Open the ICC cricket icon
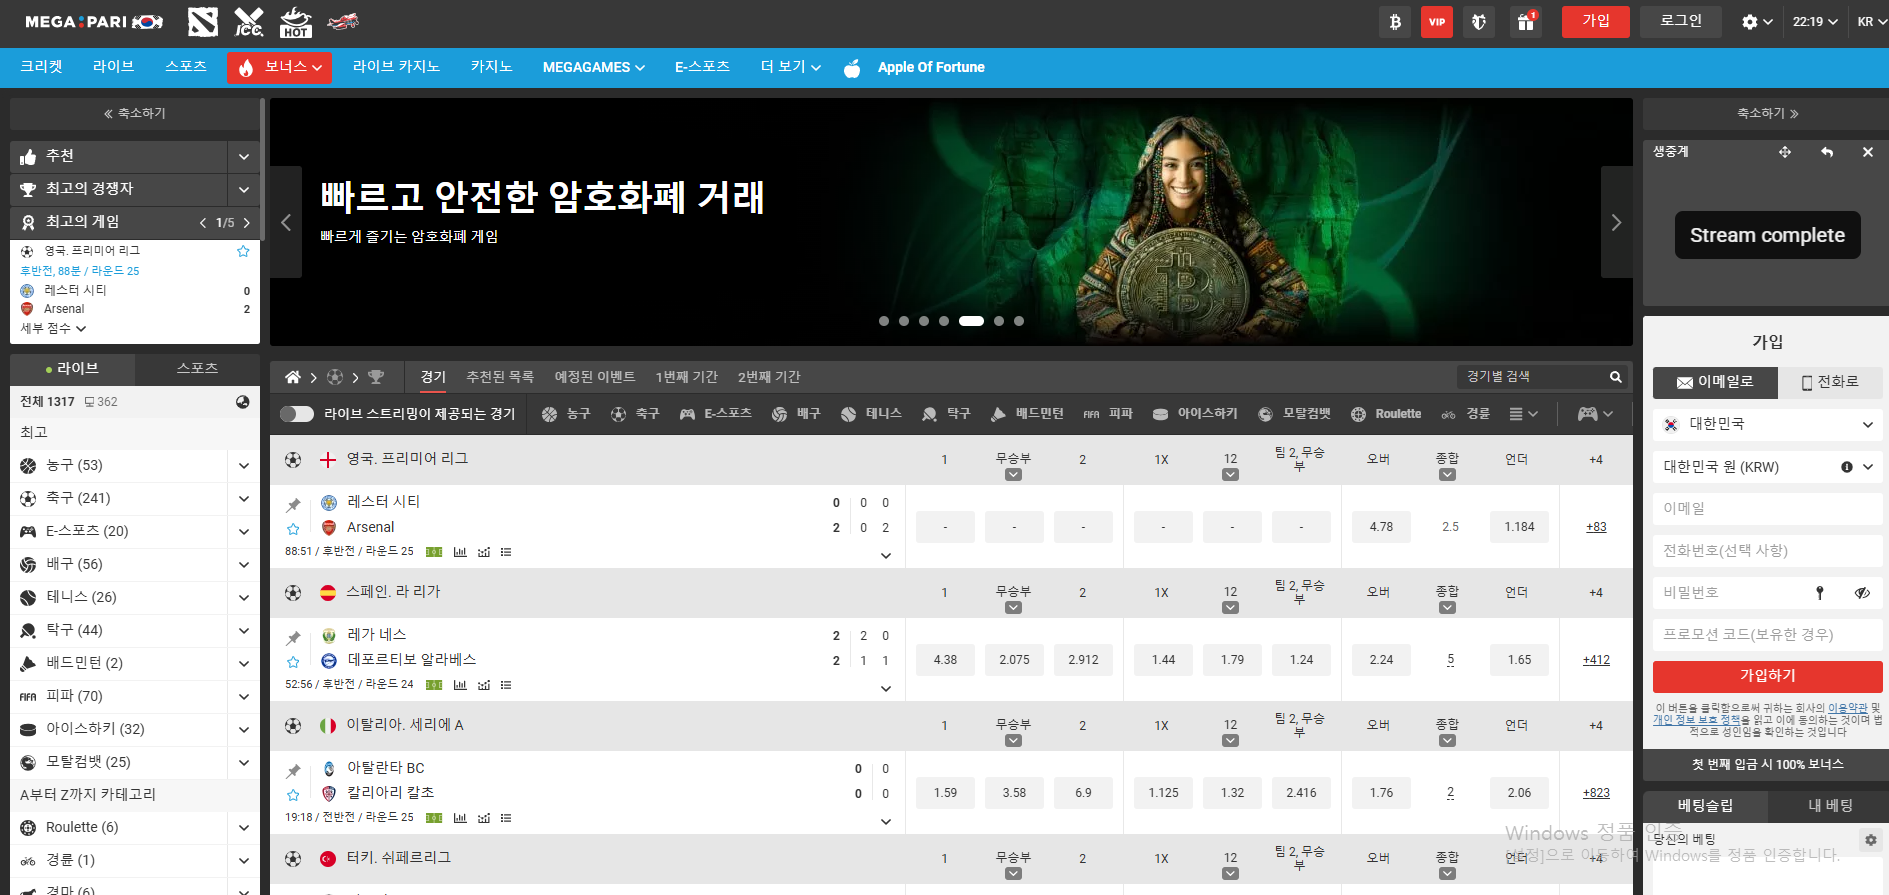The image size is (1889, 895). point(249,21)
